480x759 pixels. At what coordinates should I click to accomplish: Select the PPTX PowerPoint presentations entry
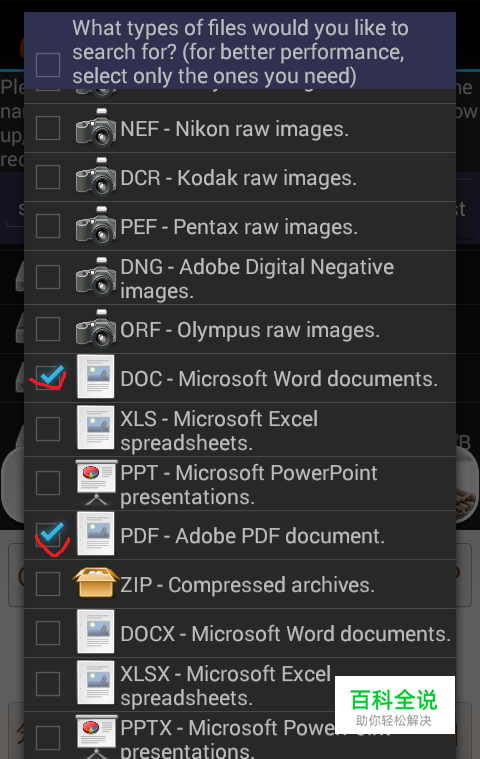(240, 736)
